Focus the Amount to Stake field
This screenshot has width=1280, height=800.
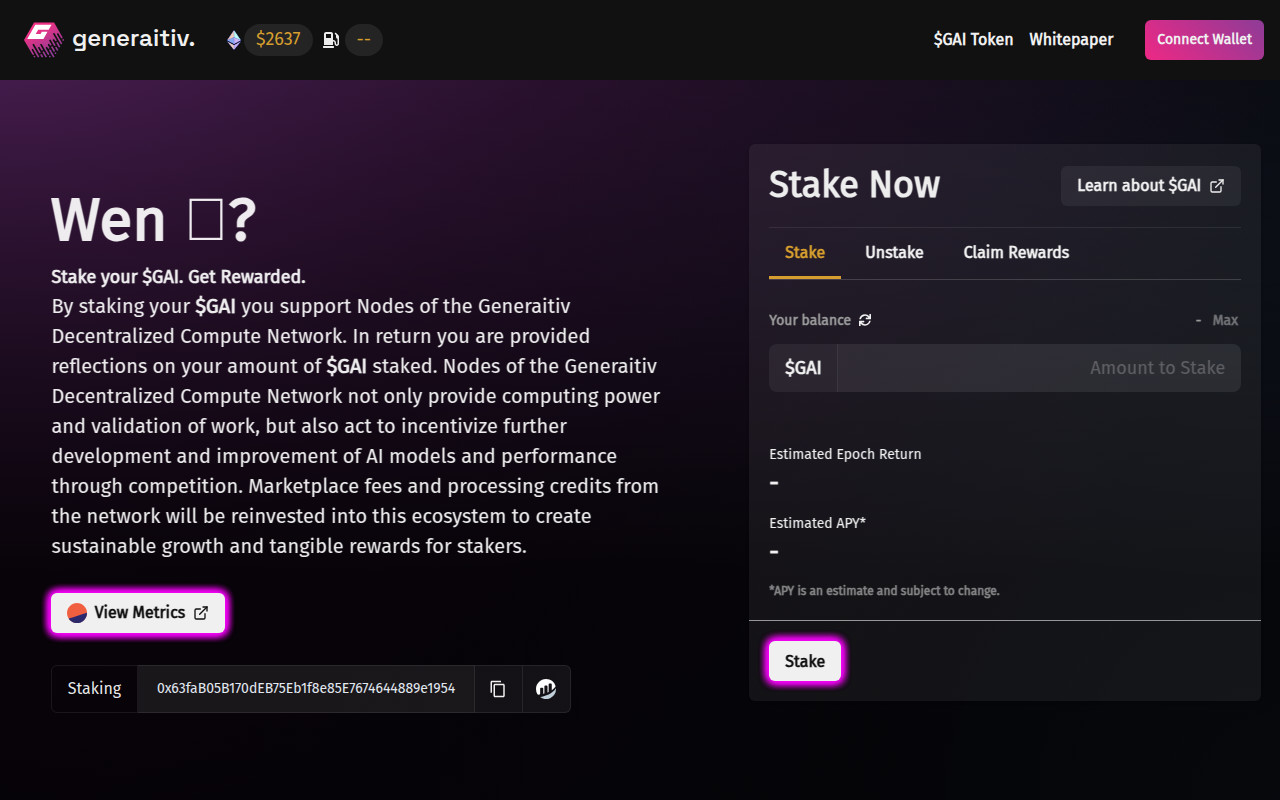(1038, 368)
